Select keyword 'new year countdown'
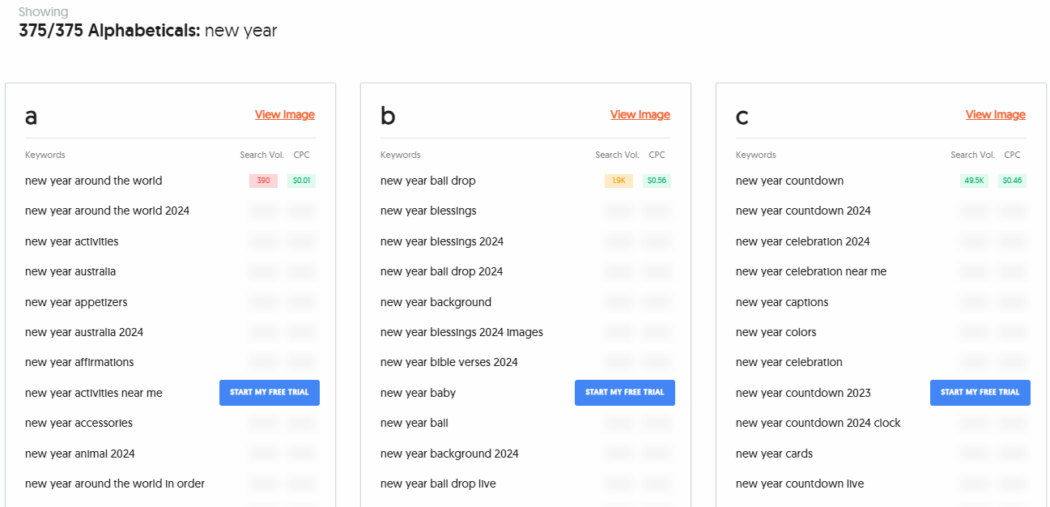1050x507 pixels. click(790, 181)
